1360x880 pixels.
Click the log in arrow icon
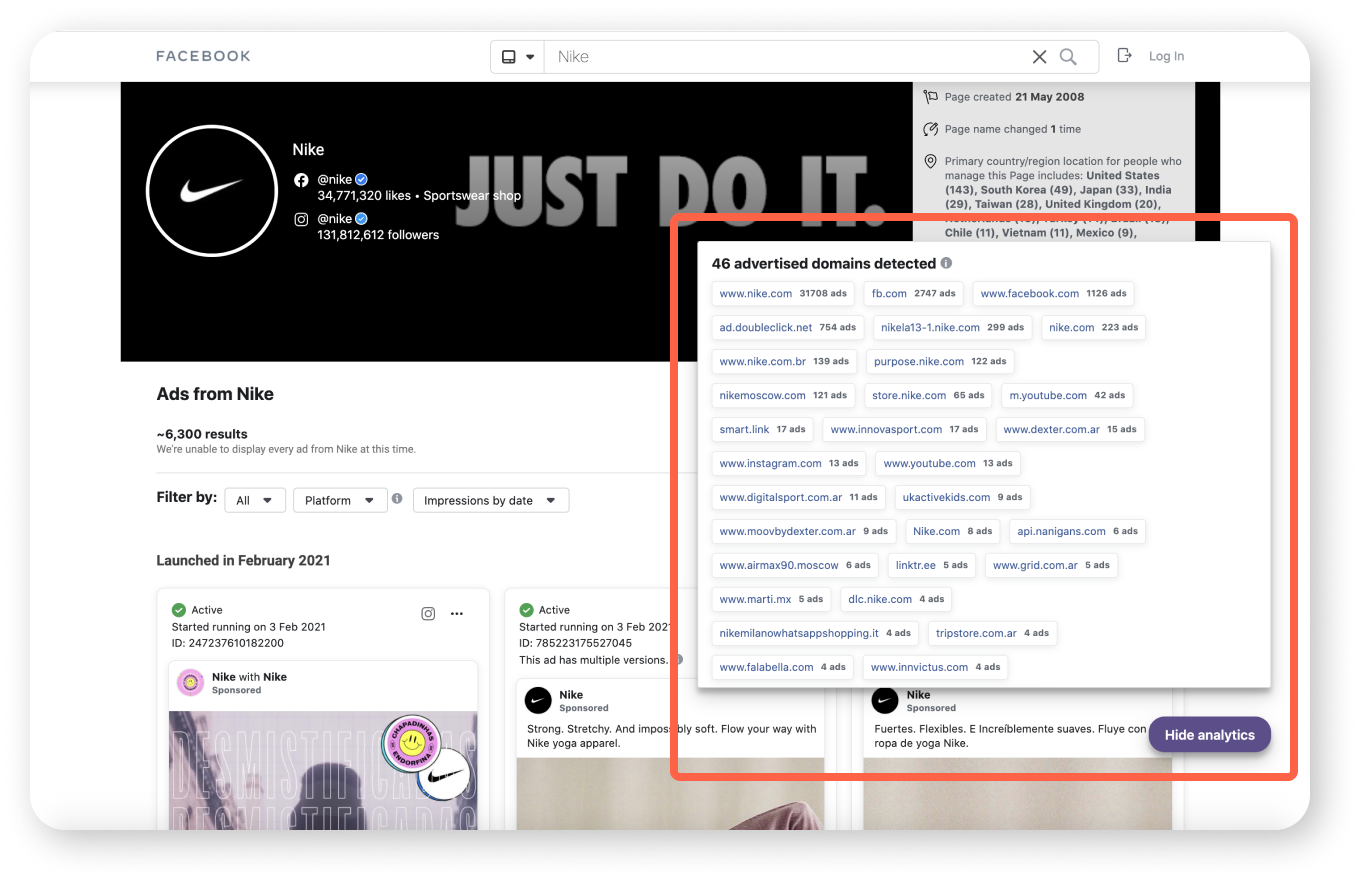(1124, 56)
